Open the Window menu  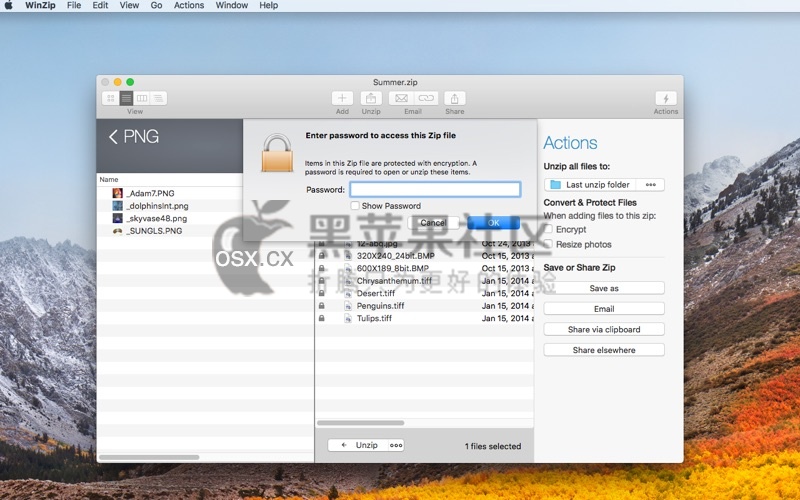click(232, 5)
